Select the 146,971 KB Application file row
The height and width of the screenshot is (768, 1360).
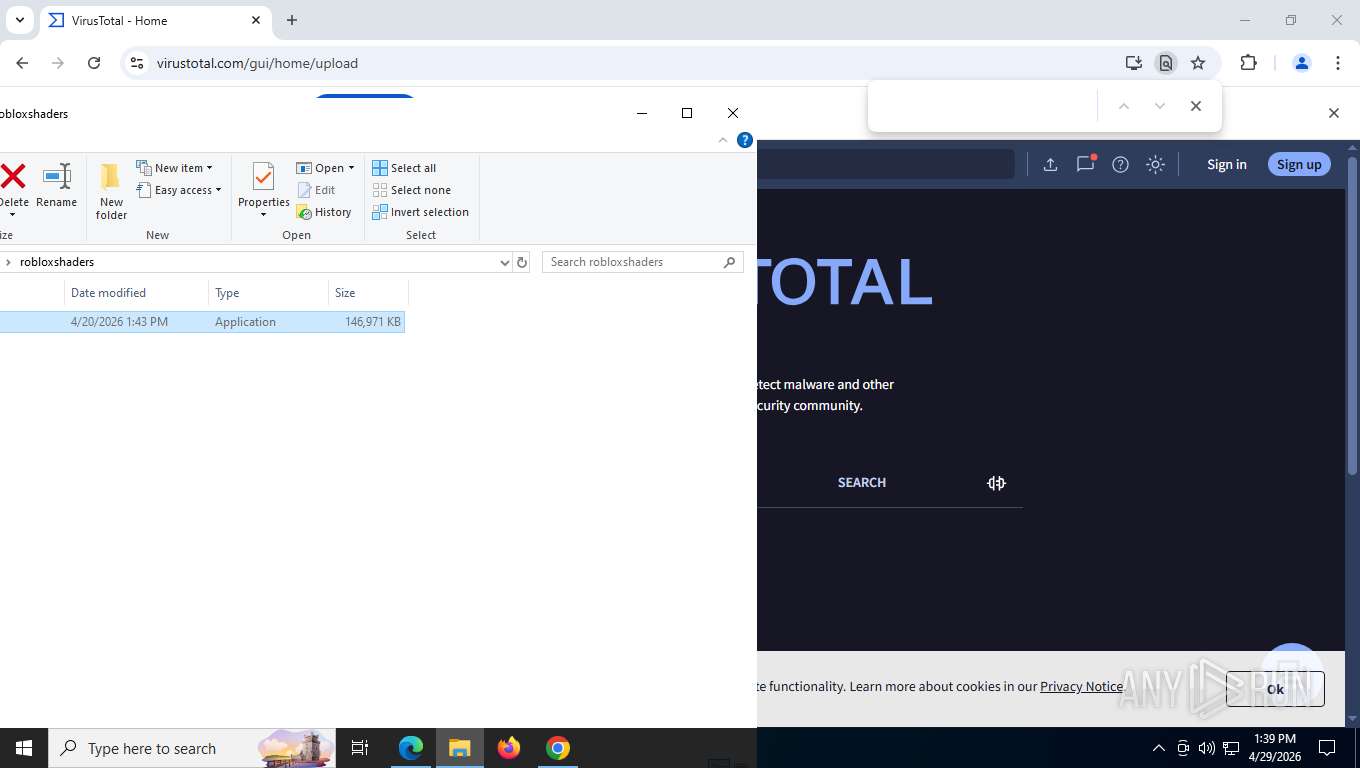(202, 322)
